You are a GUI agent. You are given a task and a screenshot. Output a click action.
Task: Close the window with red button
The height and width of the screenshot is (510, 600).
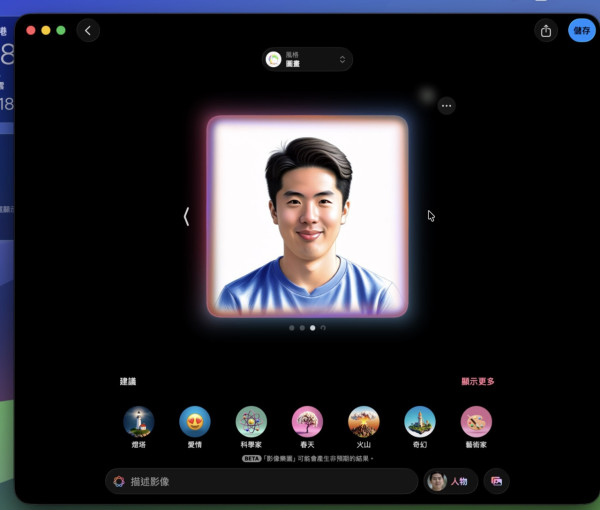coord(31,30)
